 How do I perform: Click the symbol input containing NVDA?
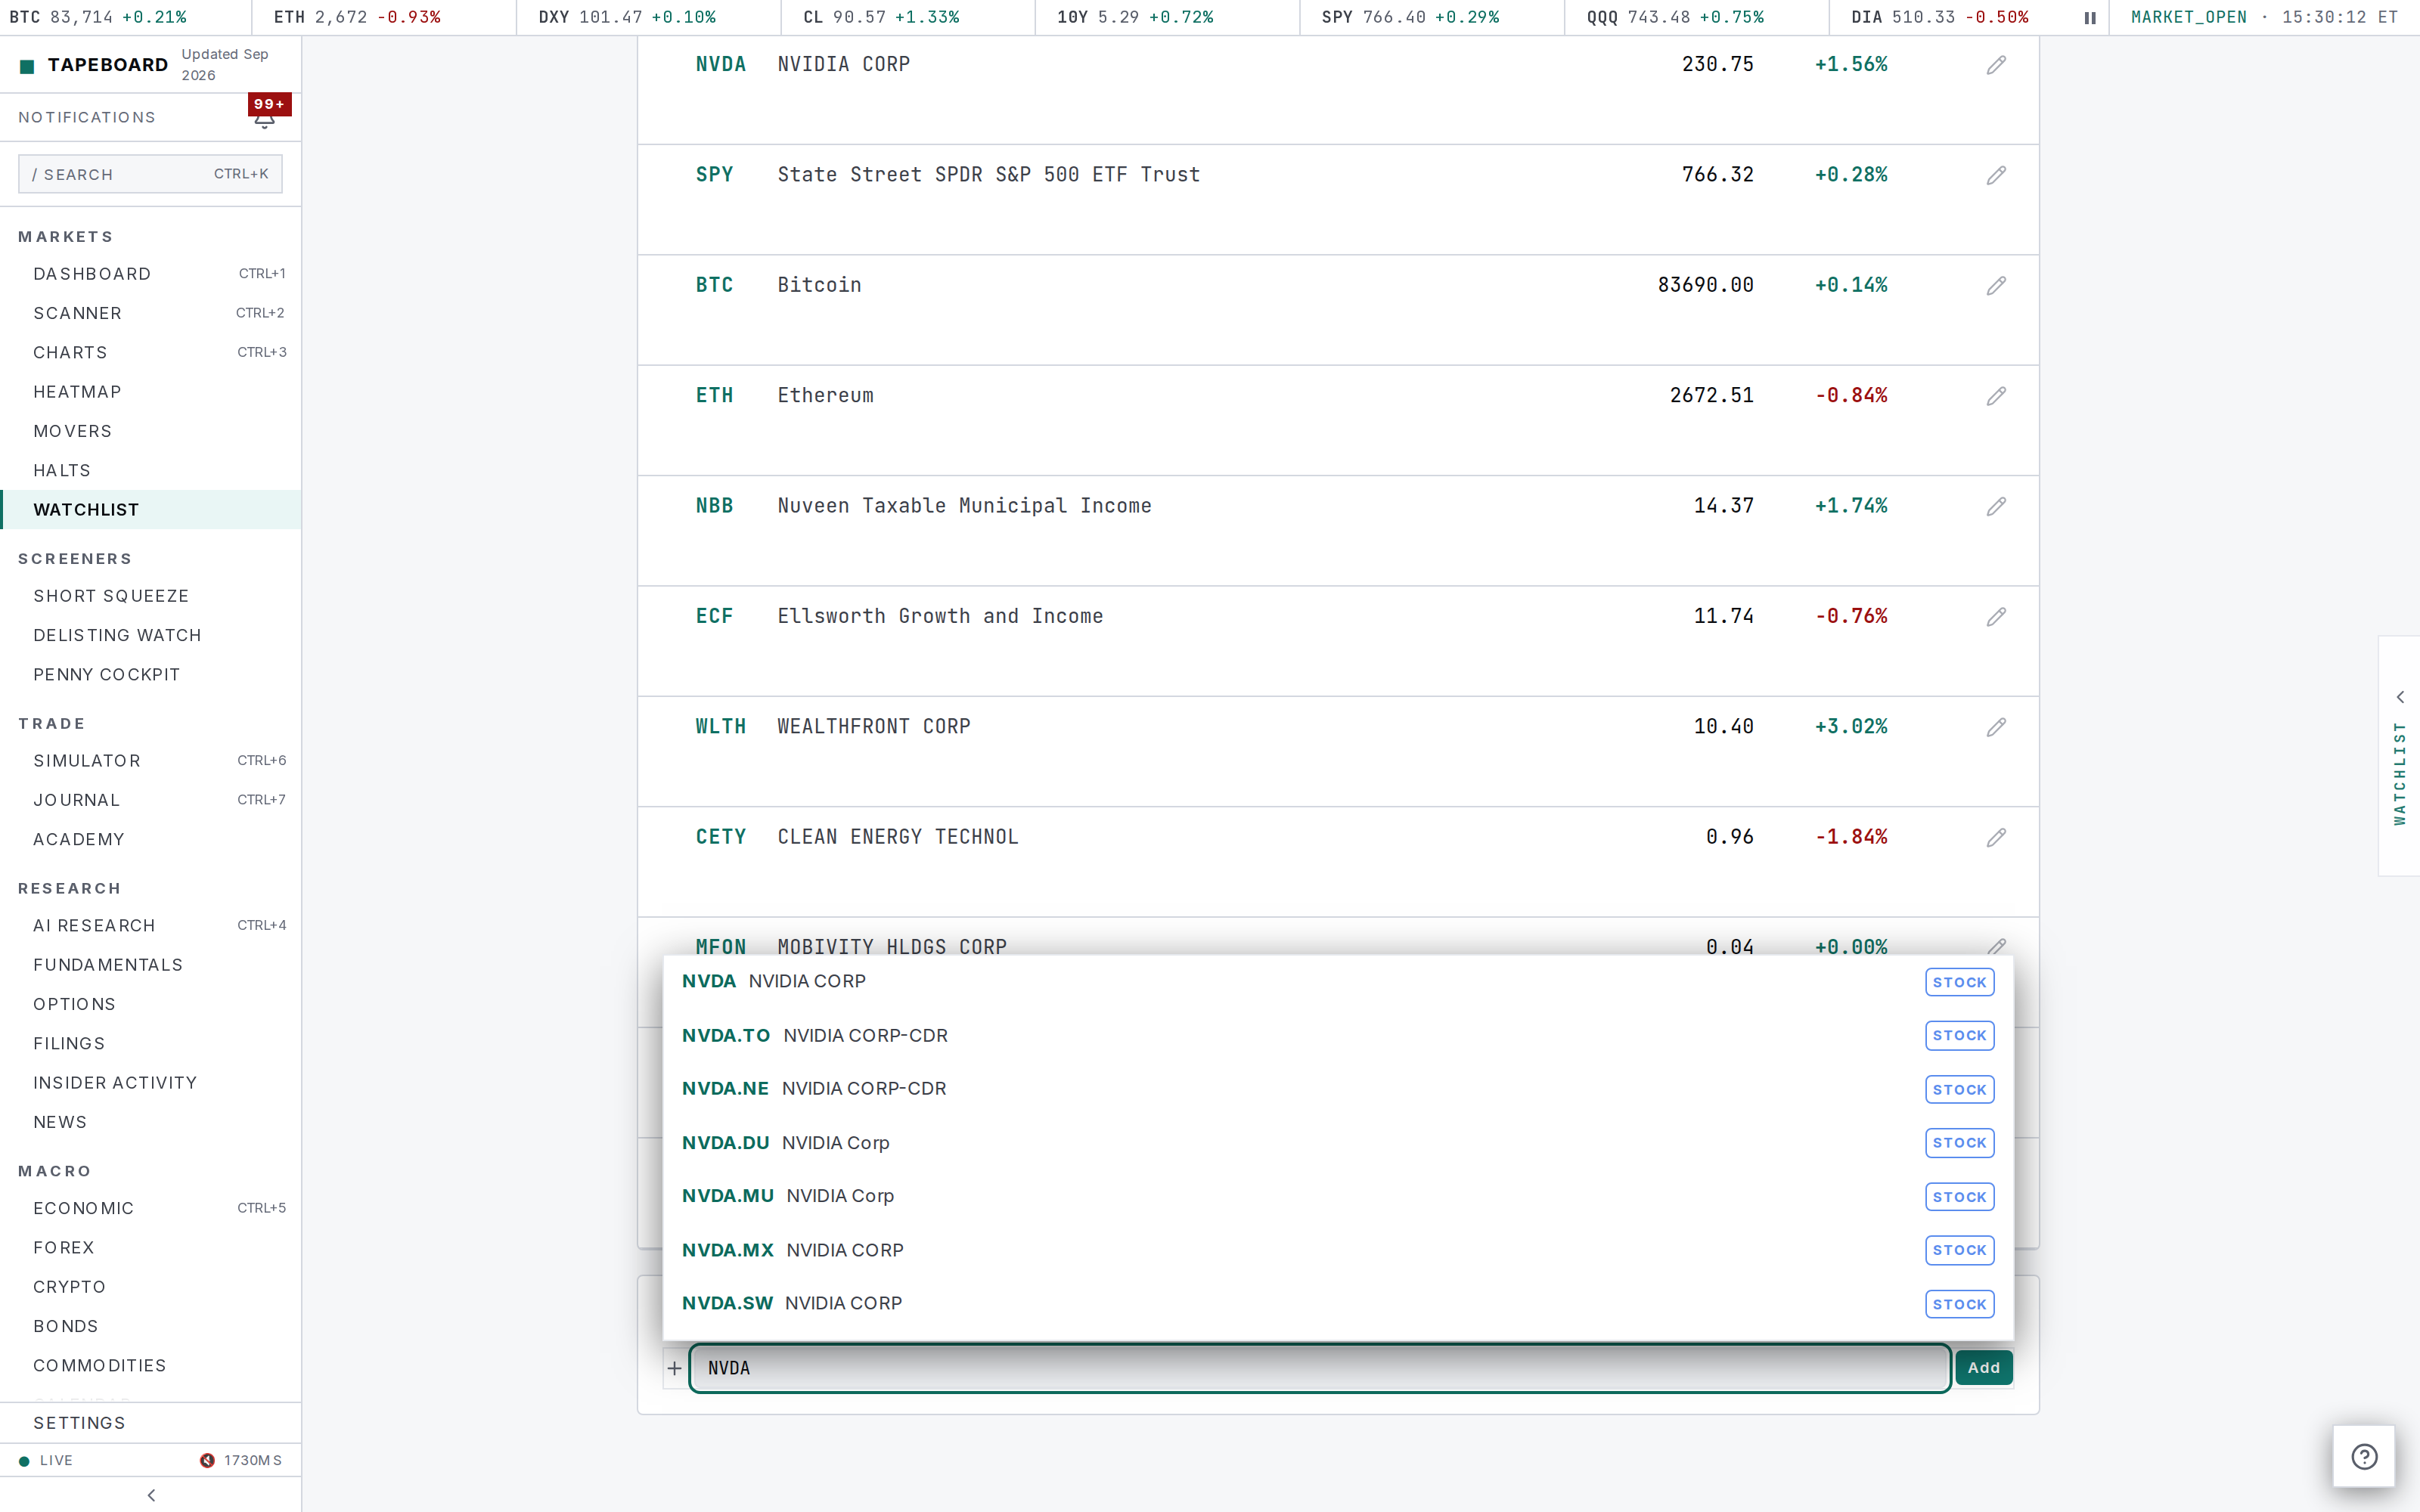[1320, 1368]
